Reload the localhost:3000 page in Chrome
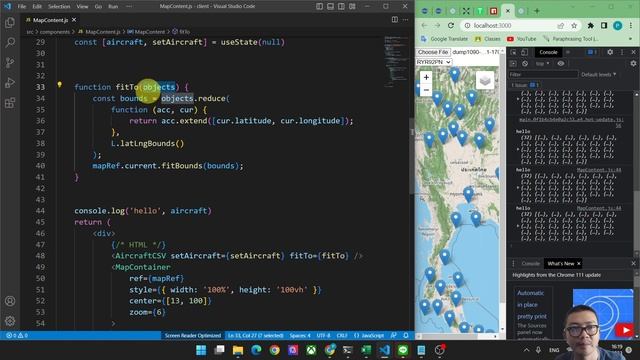The image size is (640, 360). [x=451, y=25]
